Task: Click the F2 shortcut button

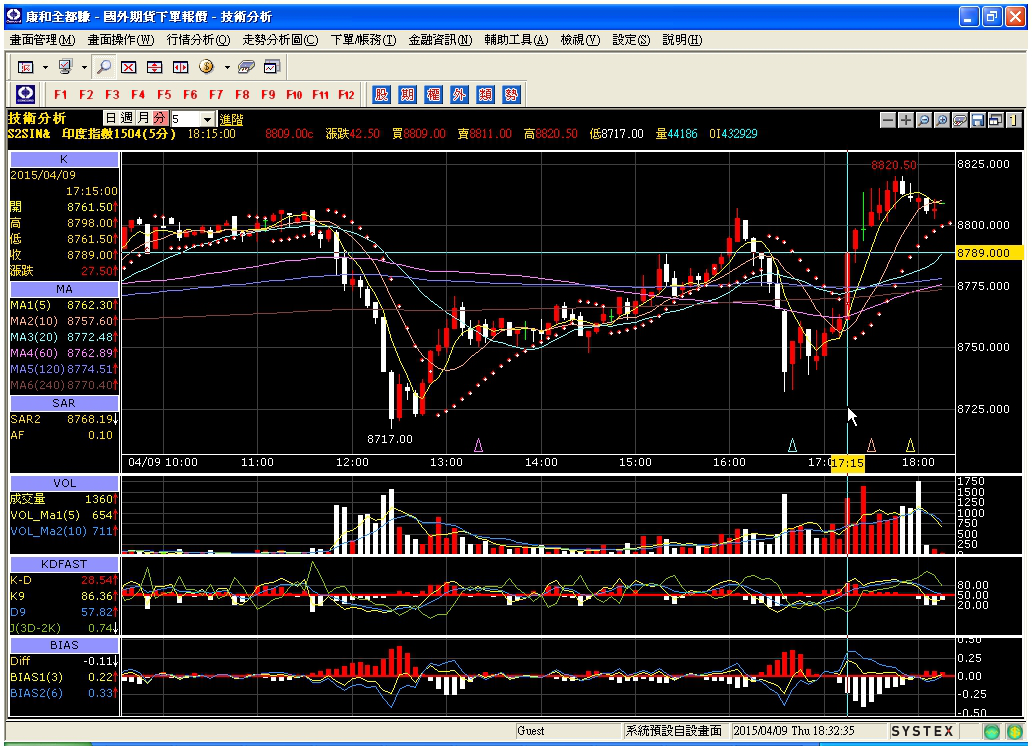Action: coord(86,95)
